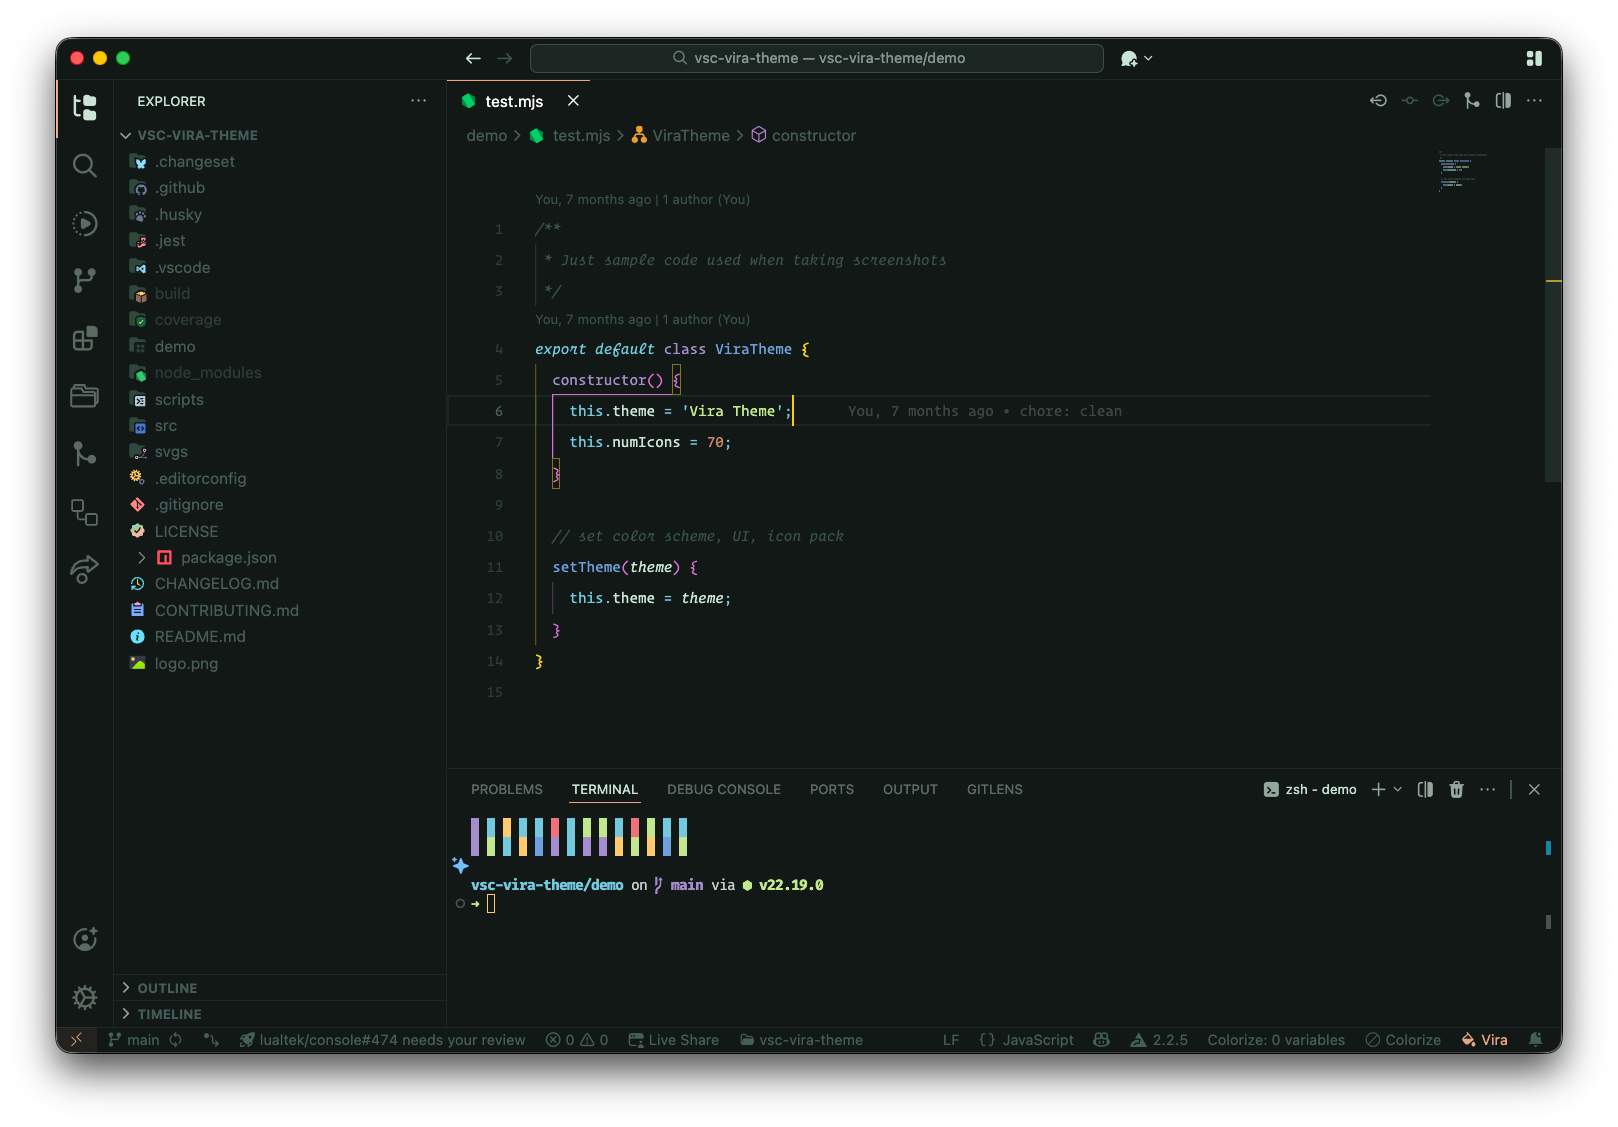Switch to the Debug Console tab
The height and width of the screenshot is (1127, 1618).
[724, 790]
